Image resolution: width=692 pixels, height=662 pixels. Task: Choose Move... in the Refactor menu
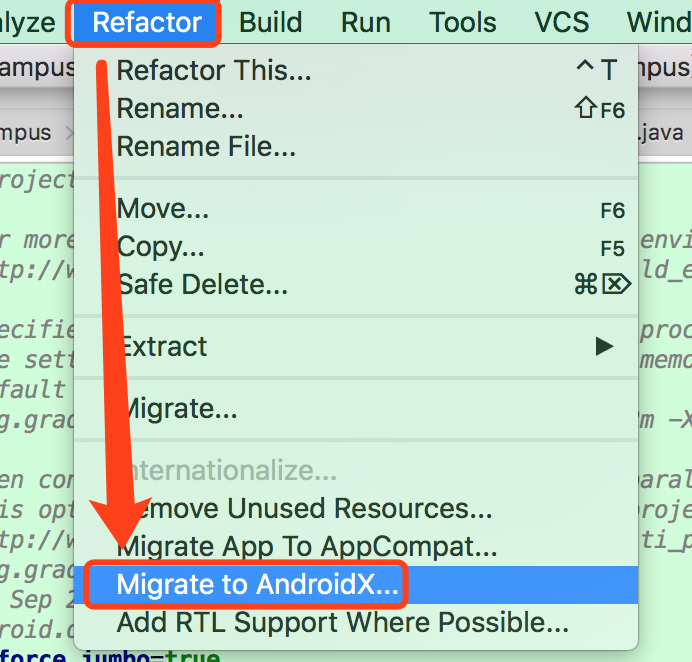coord(163,209)
